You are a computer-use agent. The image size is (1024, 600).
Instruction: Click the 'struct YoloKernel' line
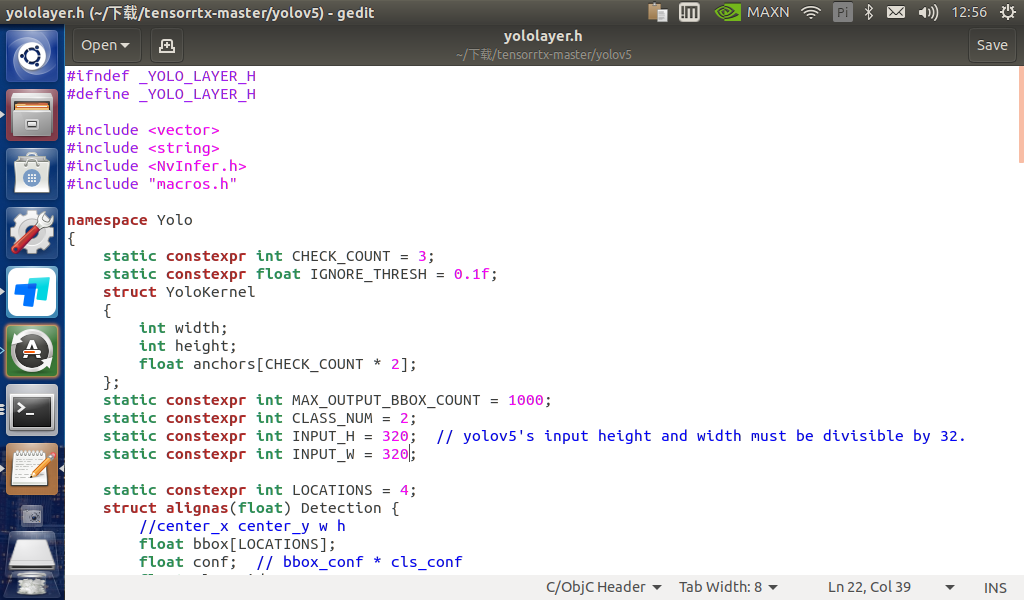[179, 292]
